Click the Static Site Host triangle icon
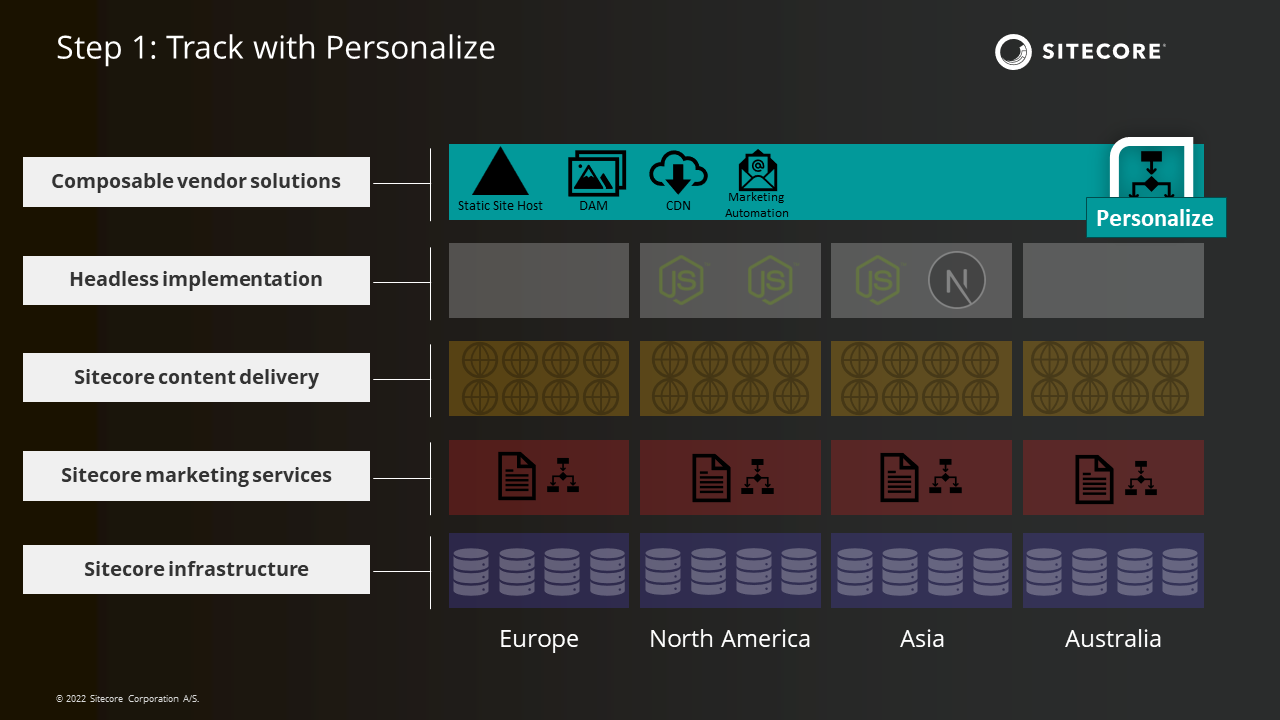 [x=500, y=171]
